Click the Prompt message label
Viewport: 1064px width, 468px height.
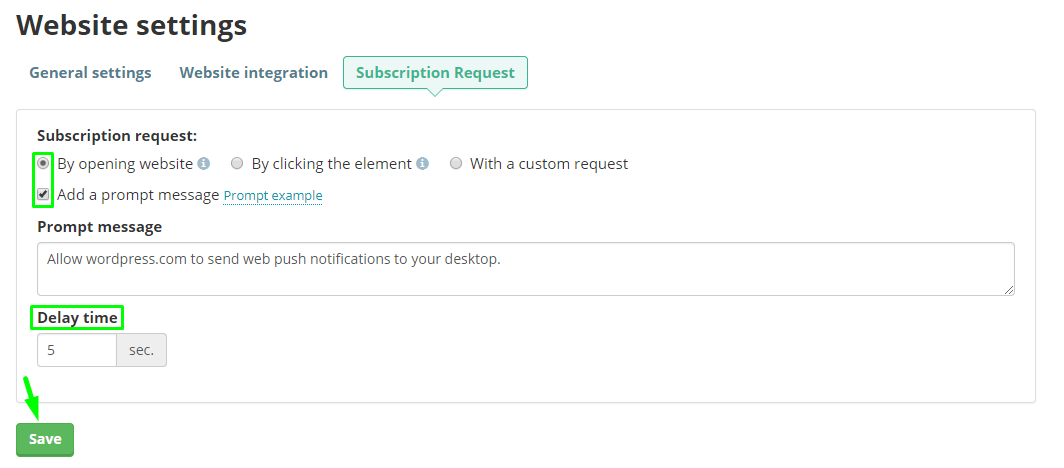100,227
